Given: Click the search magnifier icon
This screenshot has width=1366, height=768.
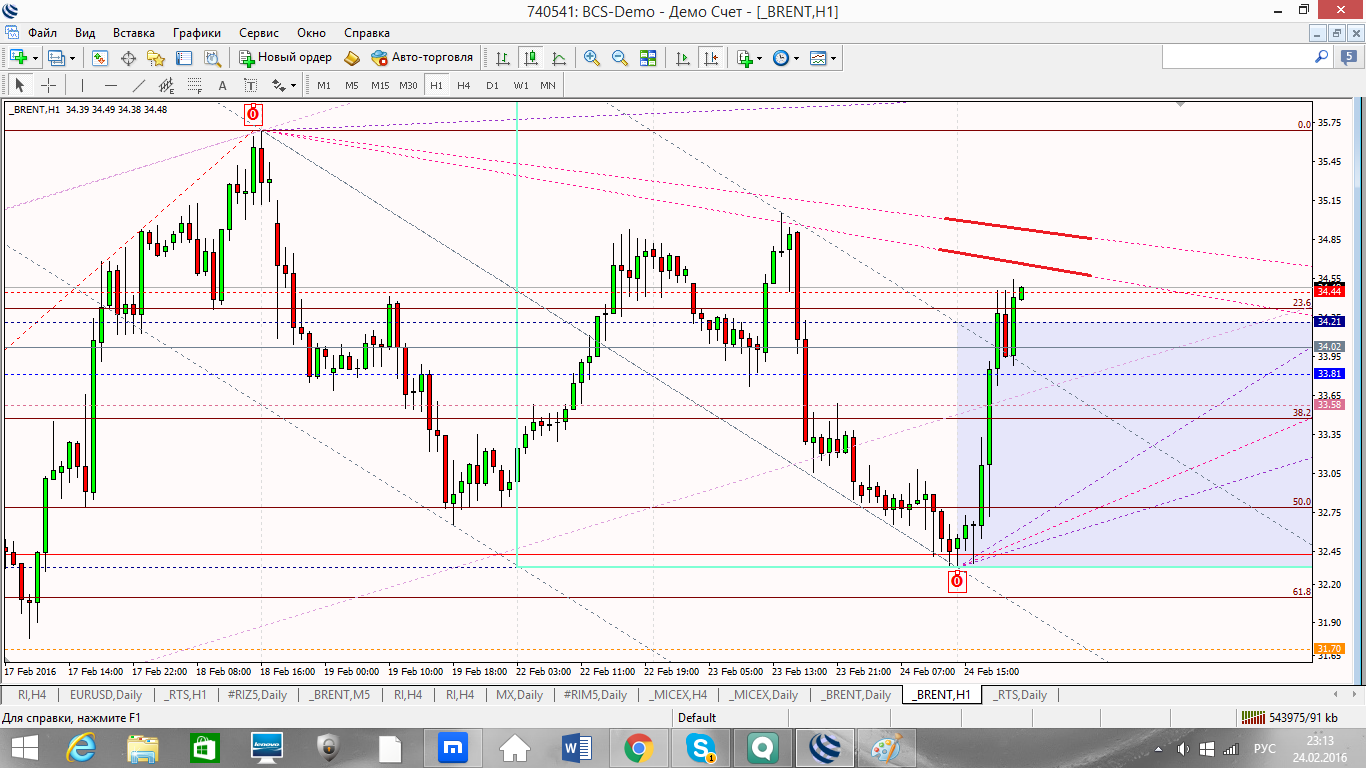Looking at the screenshot, I should (1321, 58).
